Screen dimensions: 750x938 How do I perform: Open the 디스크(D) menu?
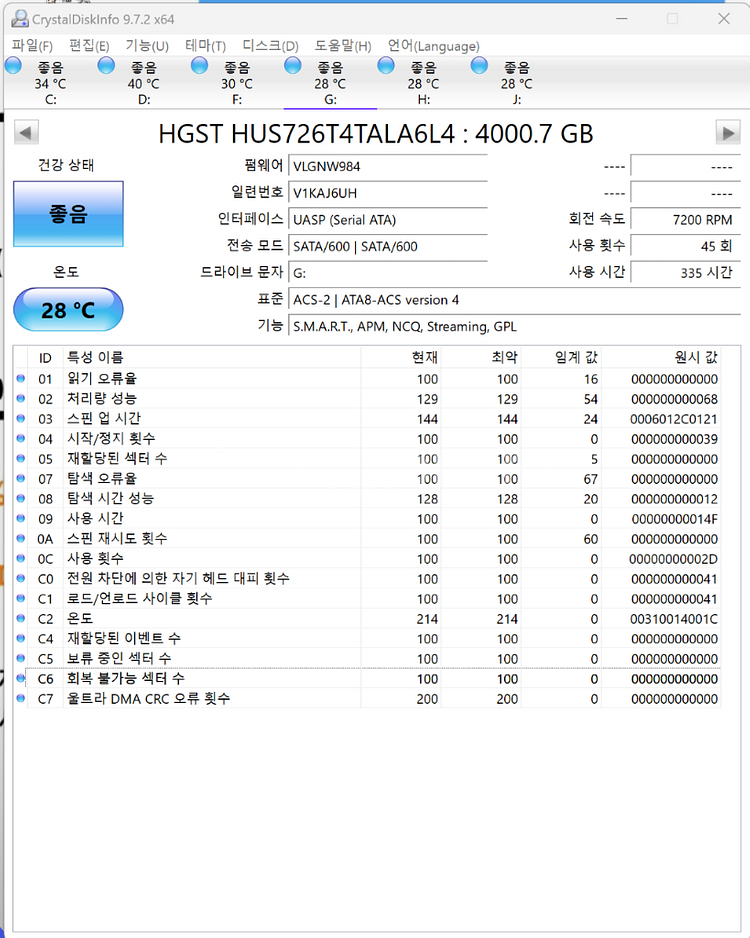270,46
